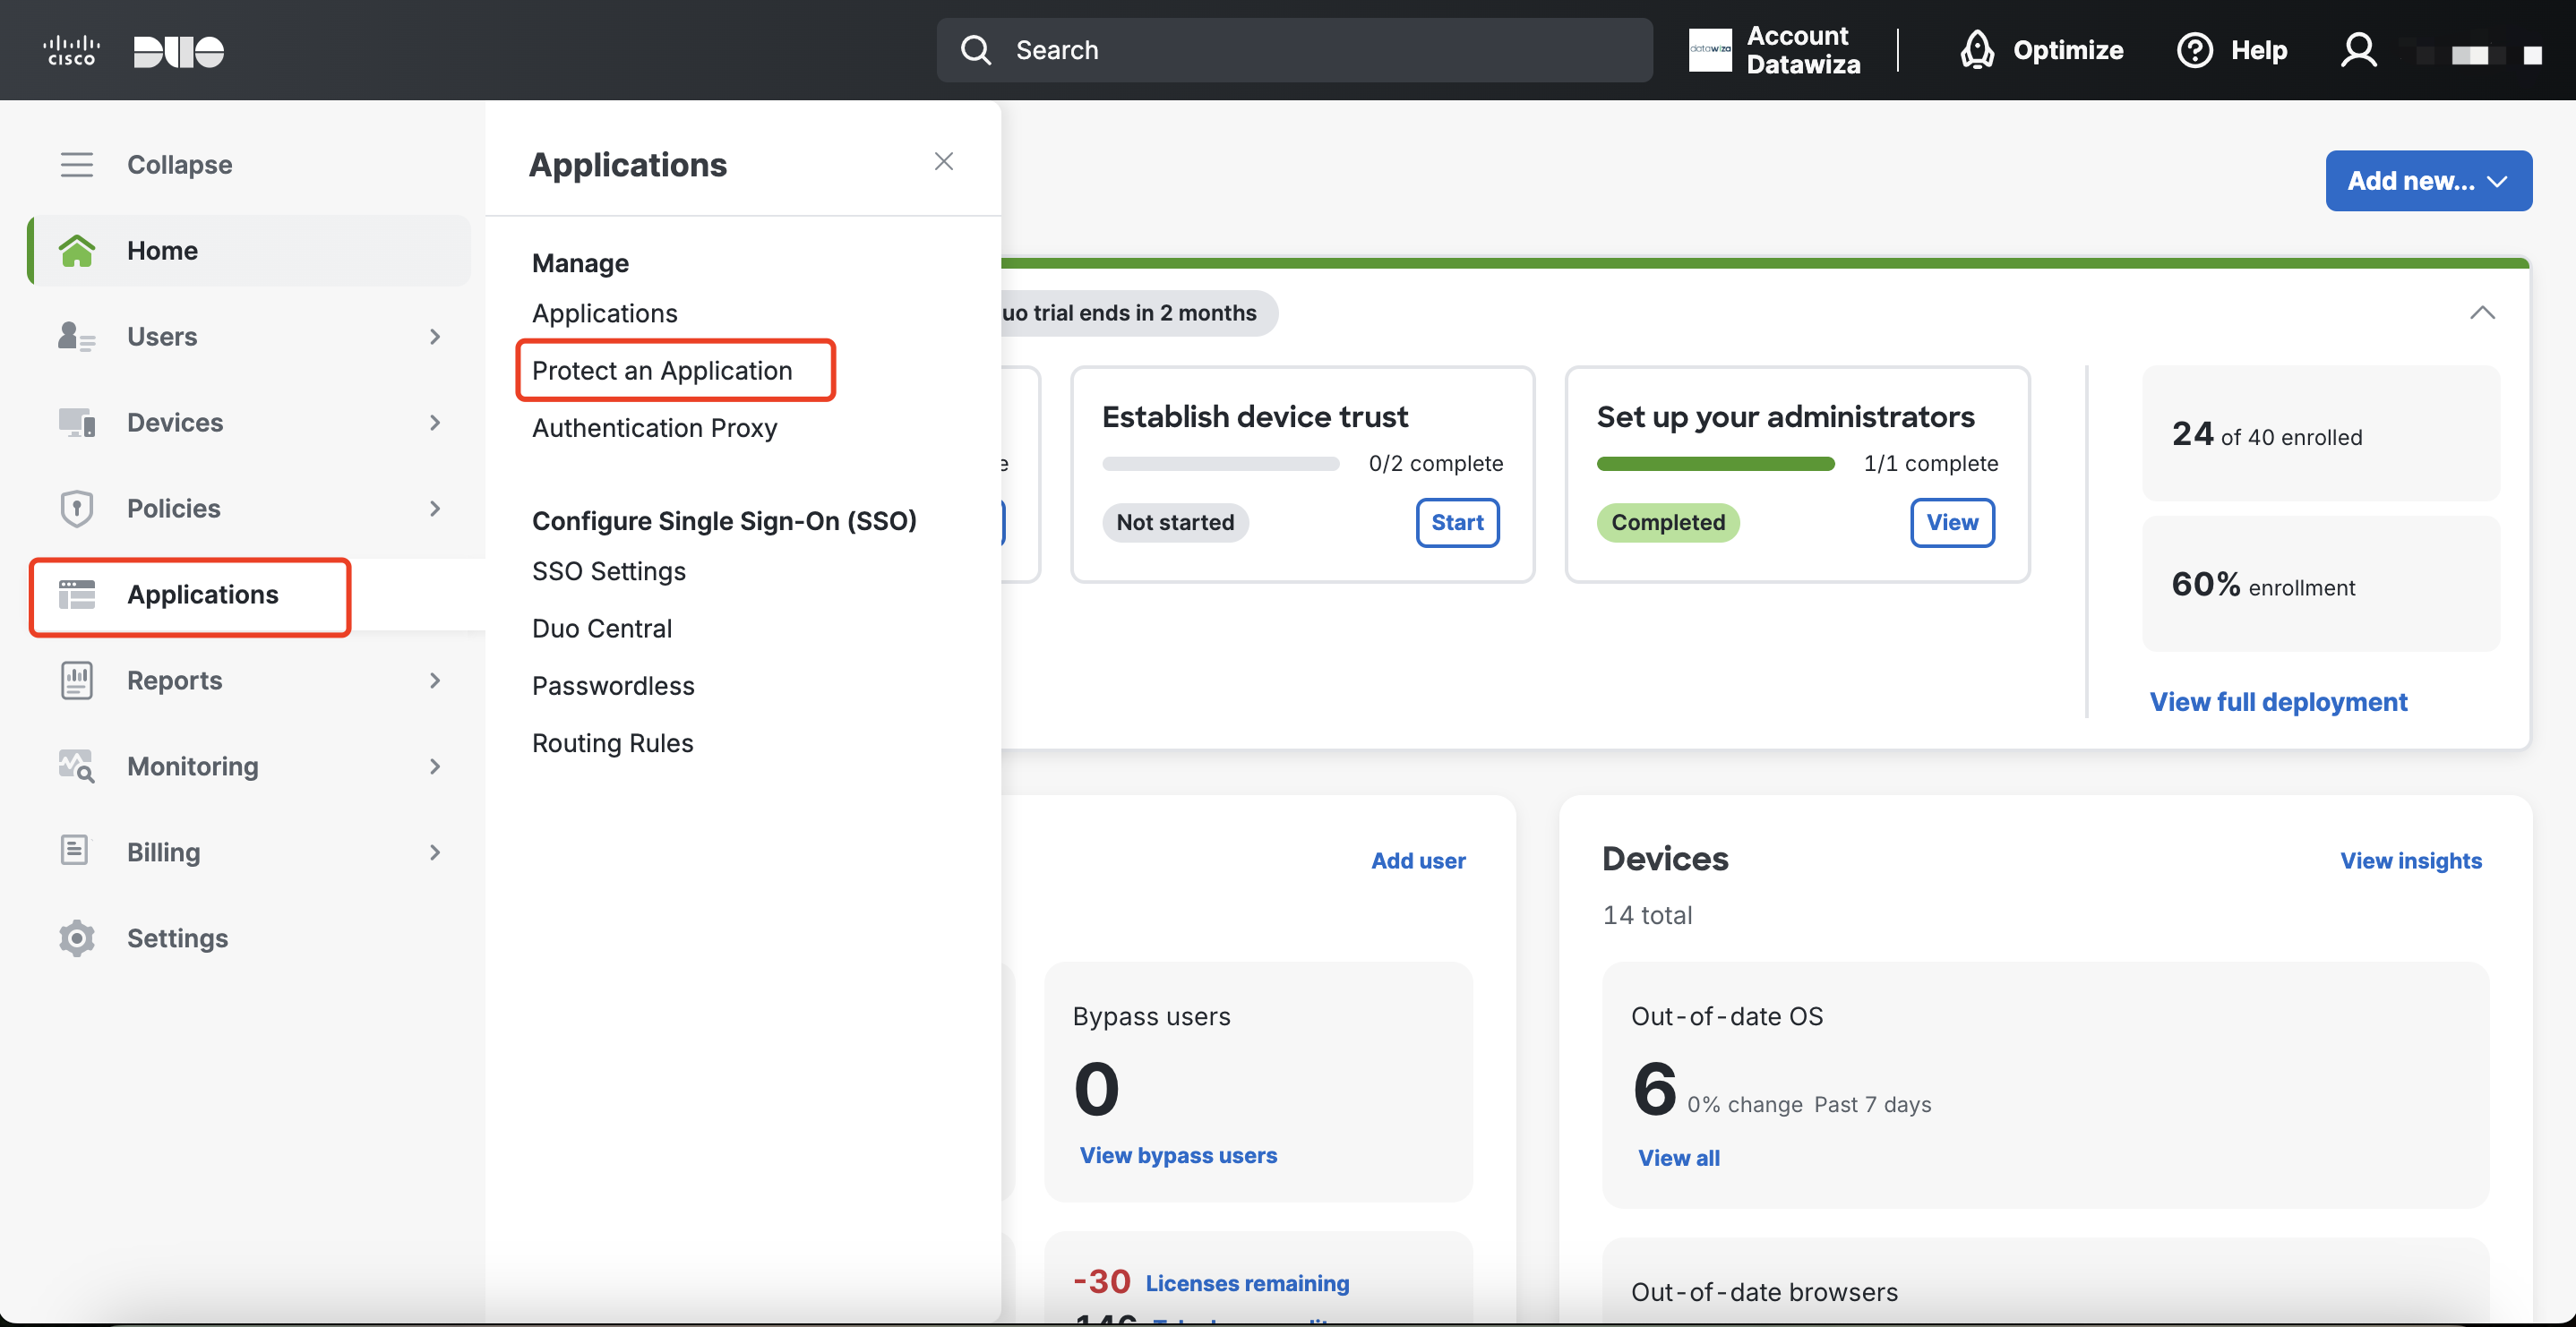
Task: Click Licenses remaining link
Action: point(1247,1283)
